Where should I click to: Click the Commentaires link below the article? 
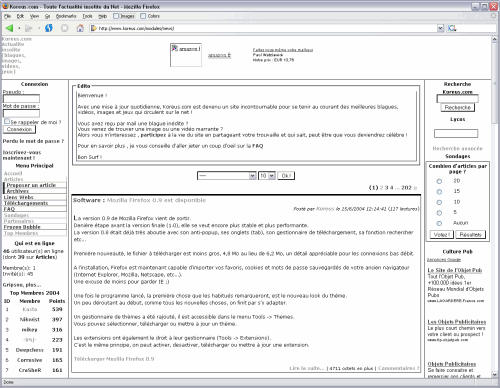click(398, 368)
